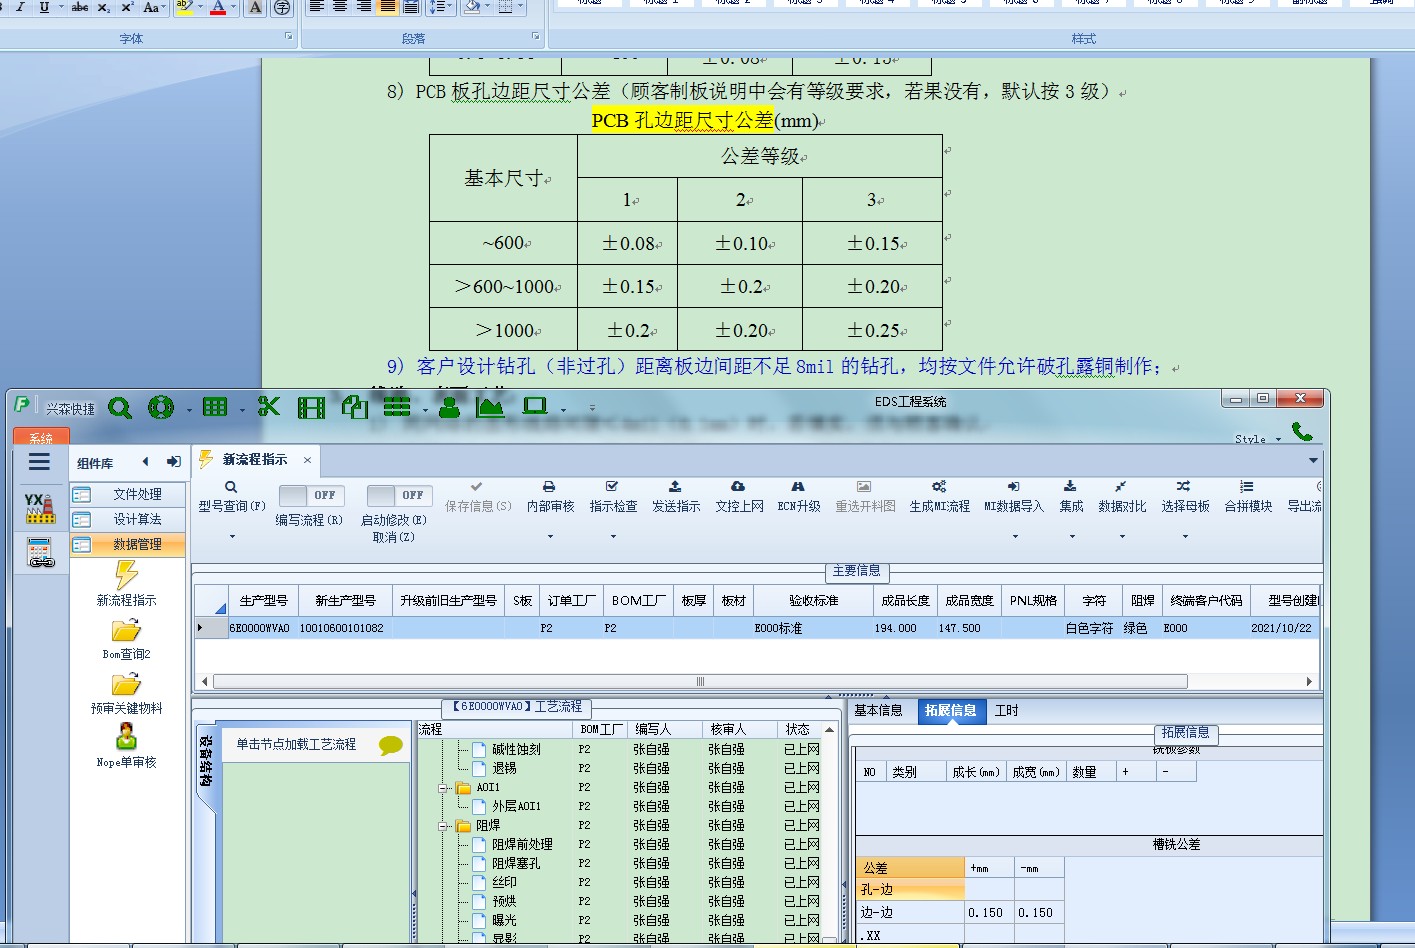Image resolution: width=1415 pixels, height=948 pixels.
Task: Click the green lifebuoy icon in quick toolbar
Action: pos(161,407)
